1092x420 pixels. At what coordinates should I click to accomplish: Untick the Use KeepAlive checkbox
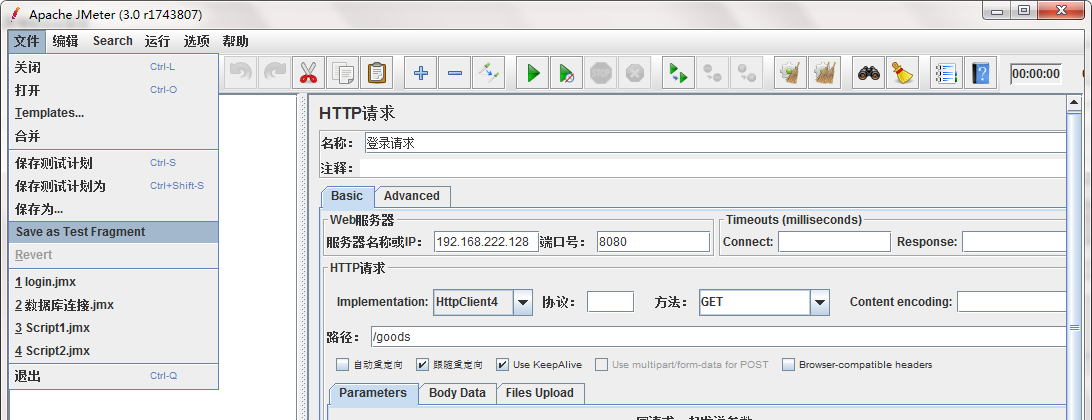coord(502,364)
